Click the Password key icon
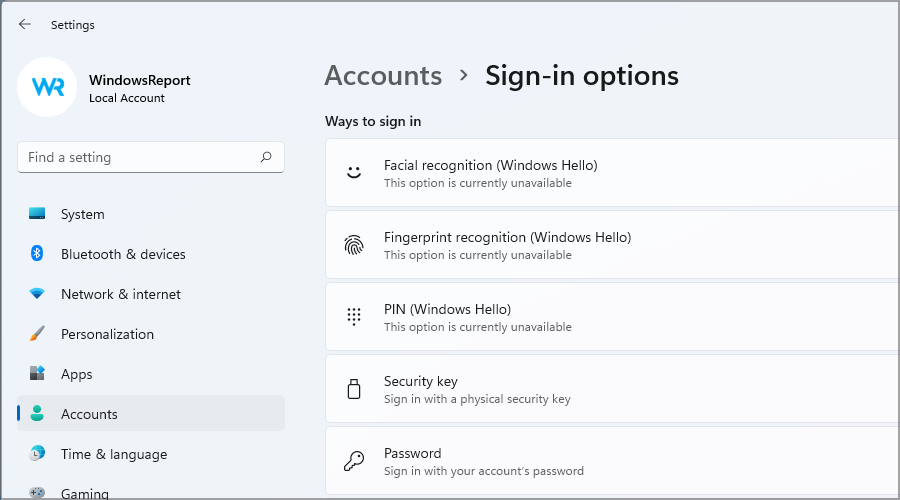This screenshot has height=500, width=900. [354, 460]
